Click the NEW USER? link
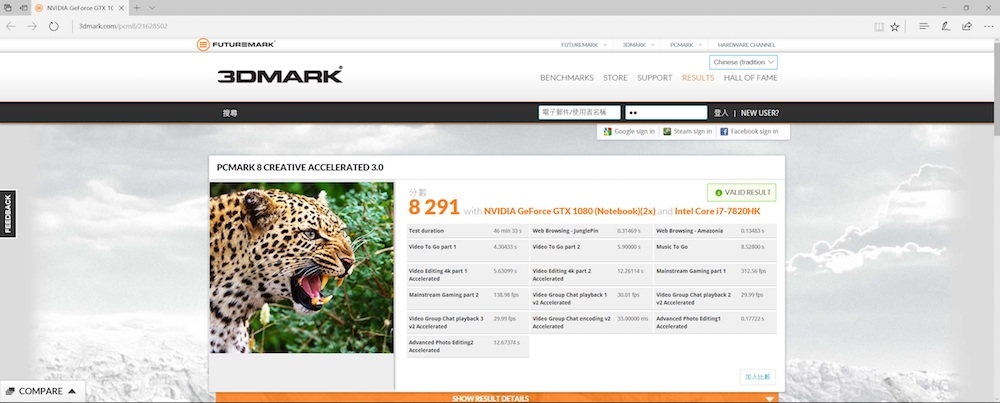Viewport: 1000px width, 403px height. tap(760, 113)
